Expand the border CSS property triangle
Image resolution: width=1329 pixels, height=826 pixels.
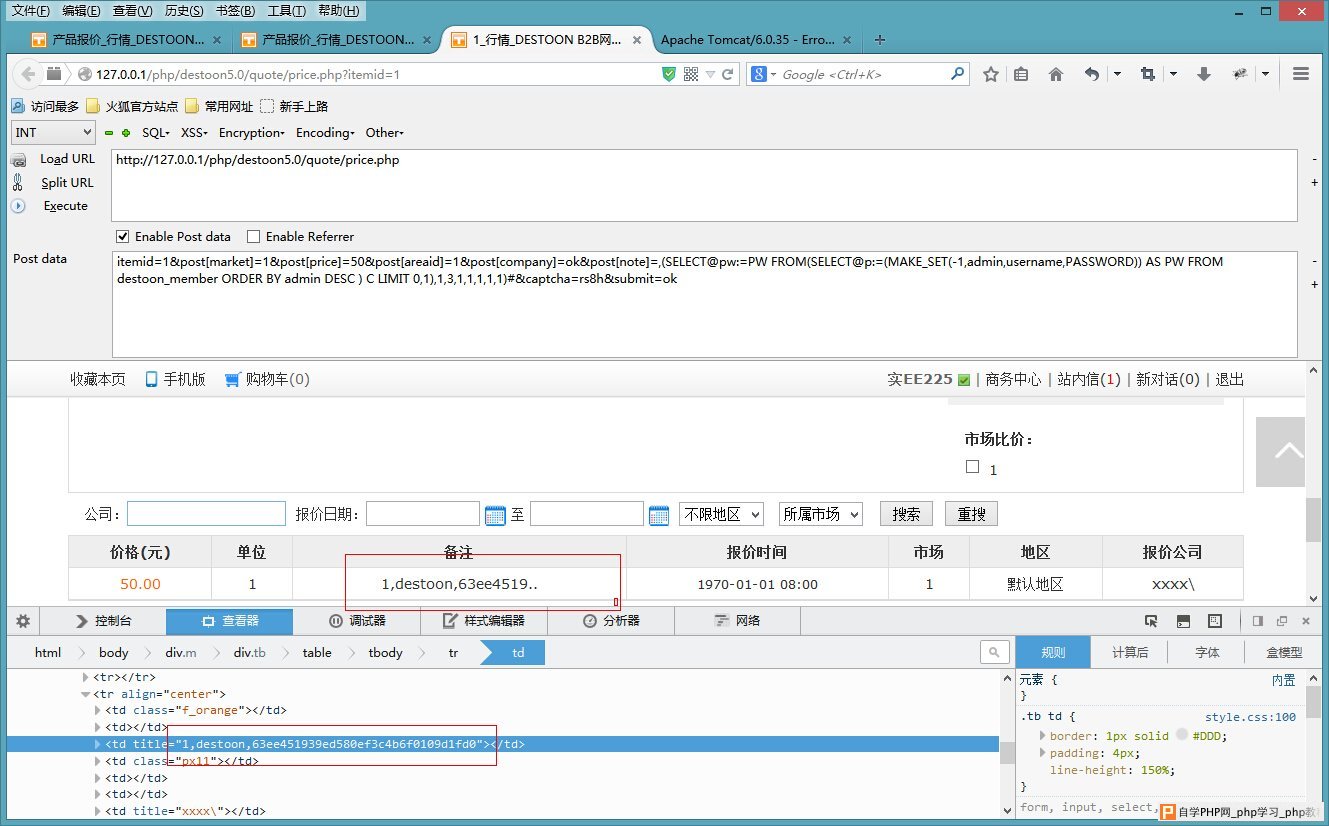1043,735
